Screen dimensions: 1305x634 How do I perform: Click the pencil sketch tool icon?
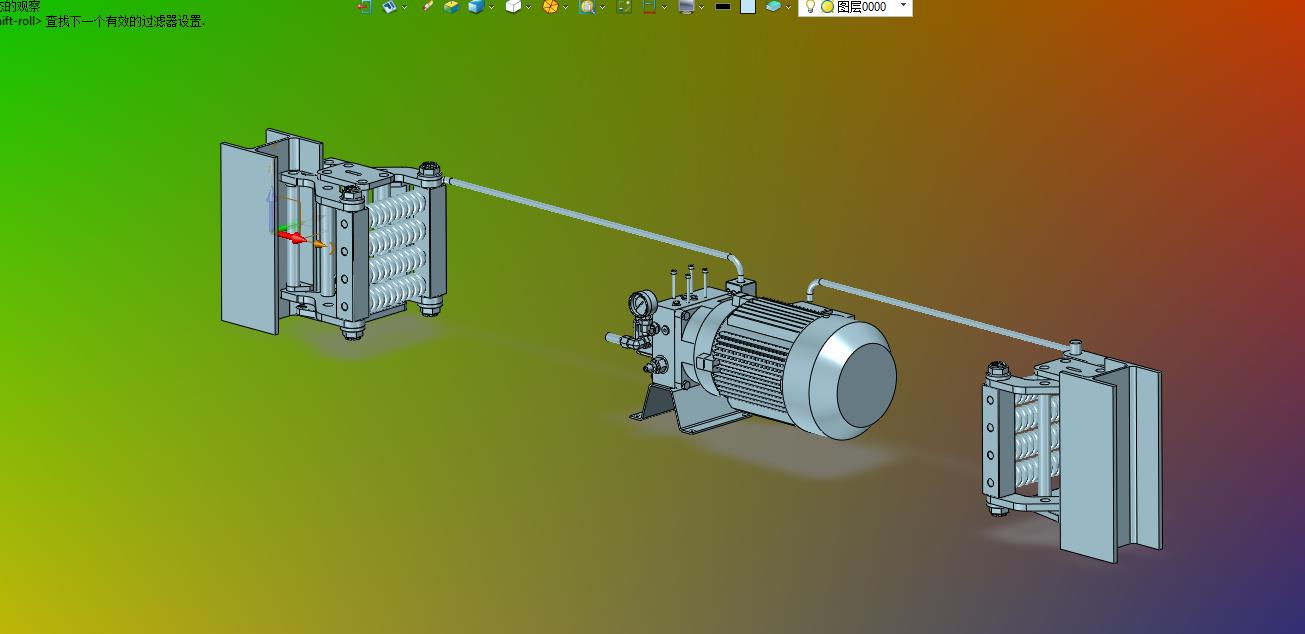(428, 6)
